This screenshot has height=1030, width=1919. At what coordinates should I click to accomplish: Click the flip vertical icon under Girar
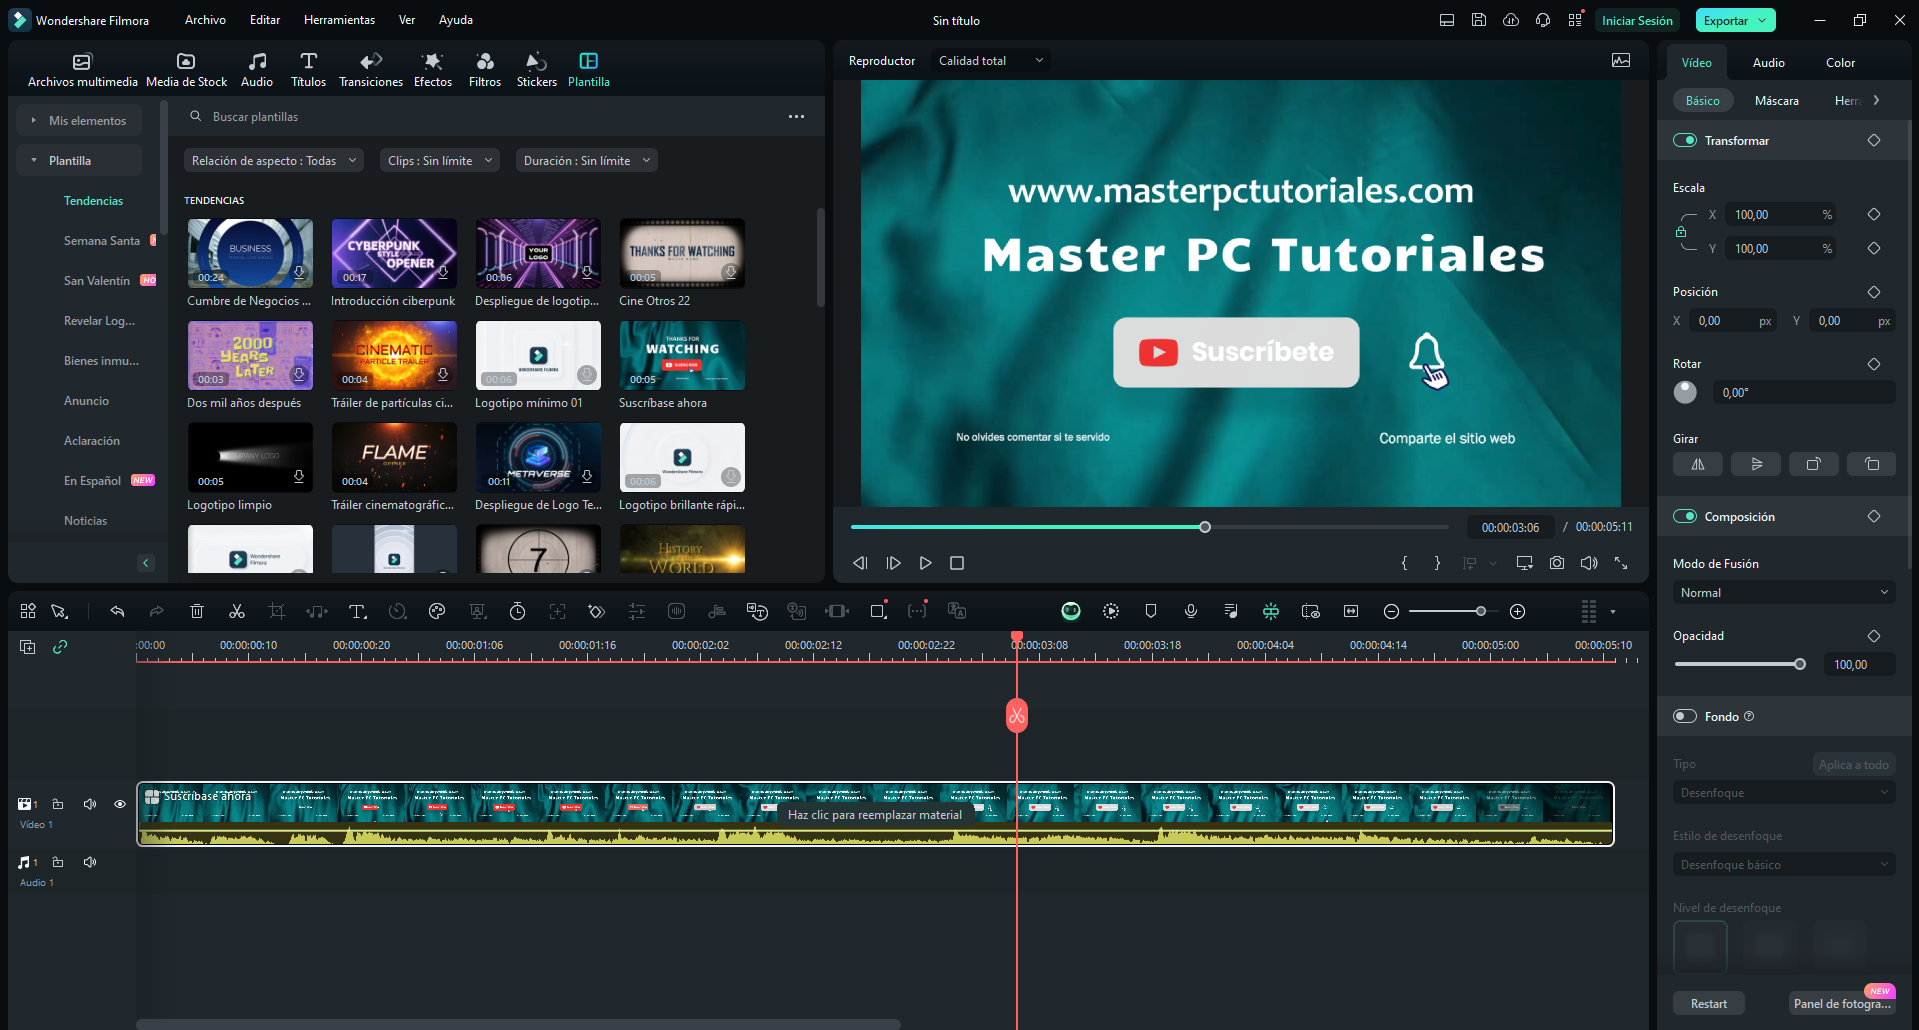click(1756, 464)
